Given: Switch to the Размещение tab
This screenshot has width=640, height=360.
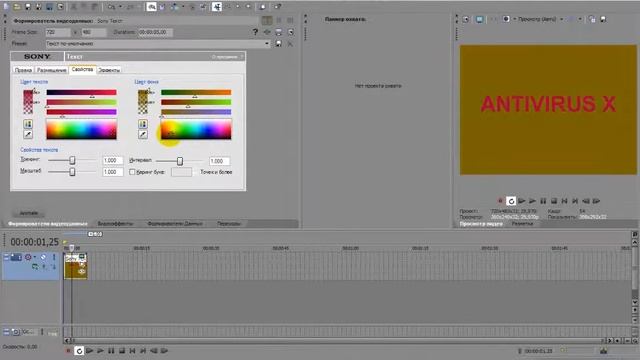Looking at the screenshot, I should click(51, 70).
